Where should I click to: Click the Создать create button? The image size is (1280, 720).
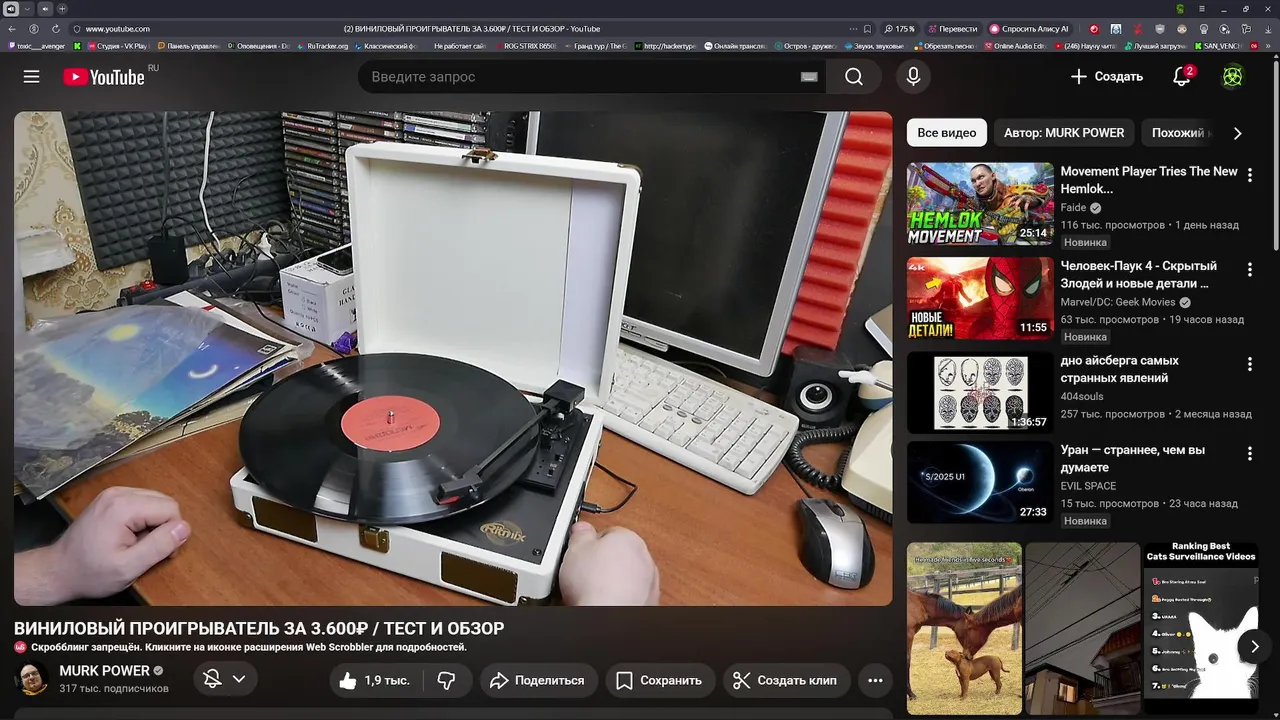[x=1106, y=77]
